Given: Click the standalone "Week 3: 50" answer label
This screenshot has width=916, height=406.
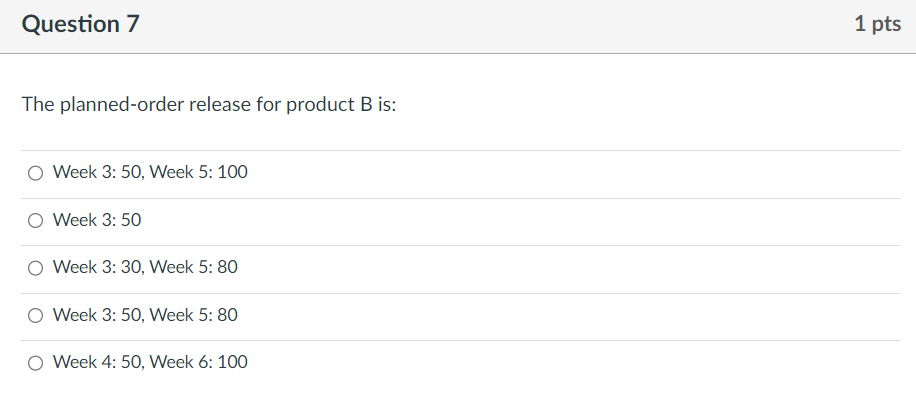Looking at the screenshot, I should [x=97, y=220].
